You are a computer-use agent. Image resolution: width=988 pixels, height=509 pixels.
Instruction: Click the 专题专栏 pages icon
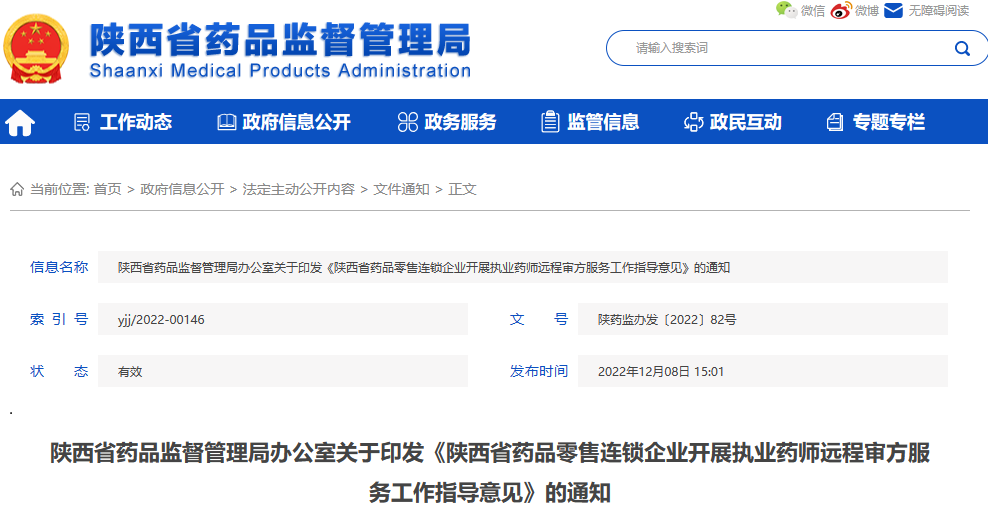pyautogui.click(x=835, y=122)
